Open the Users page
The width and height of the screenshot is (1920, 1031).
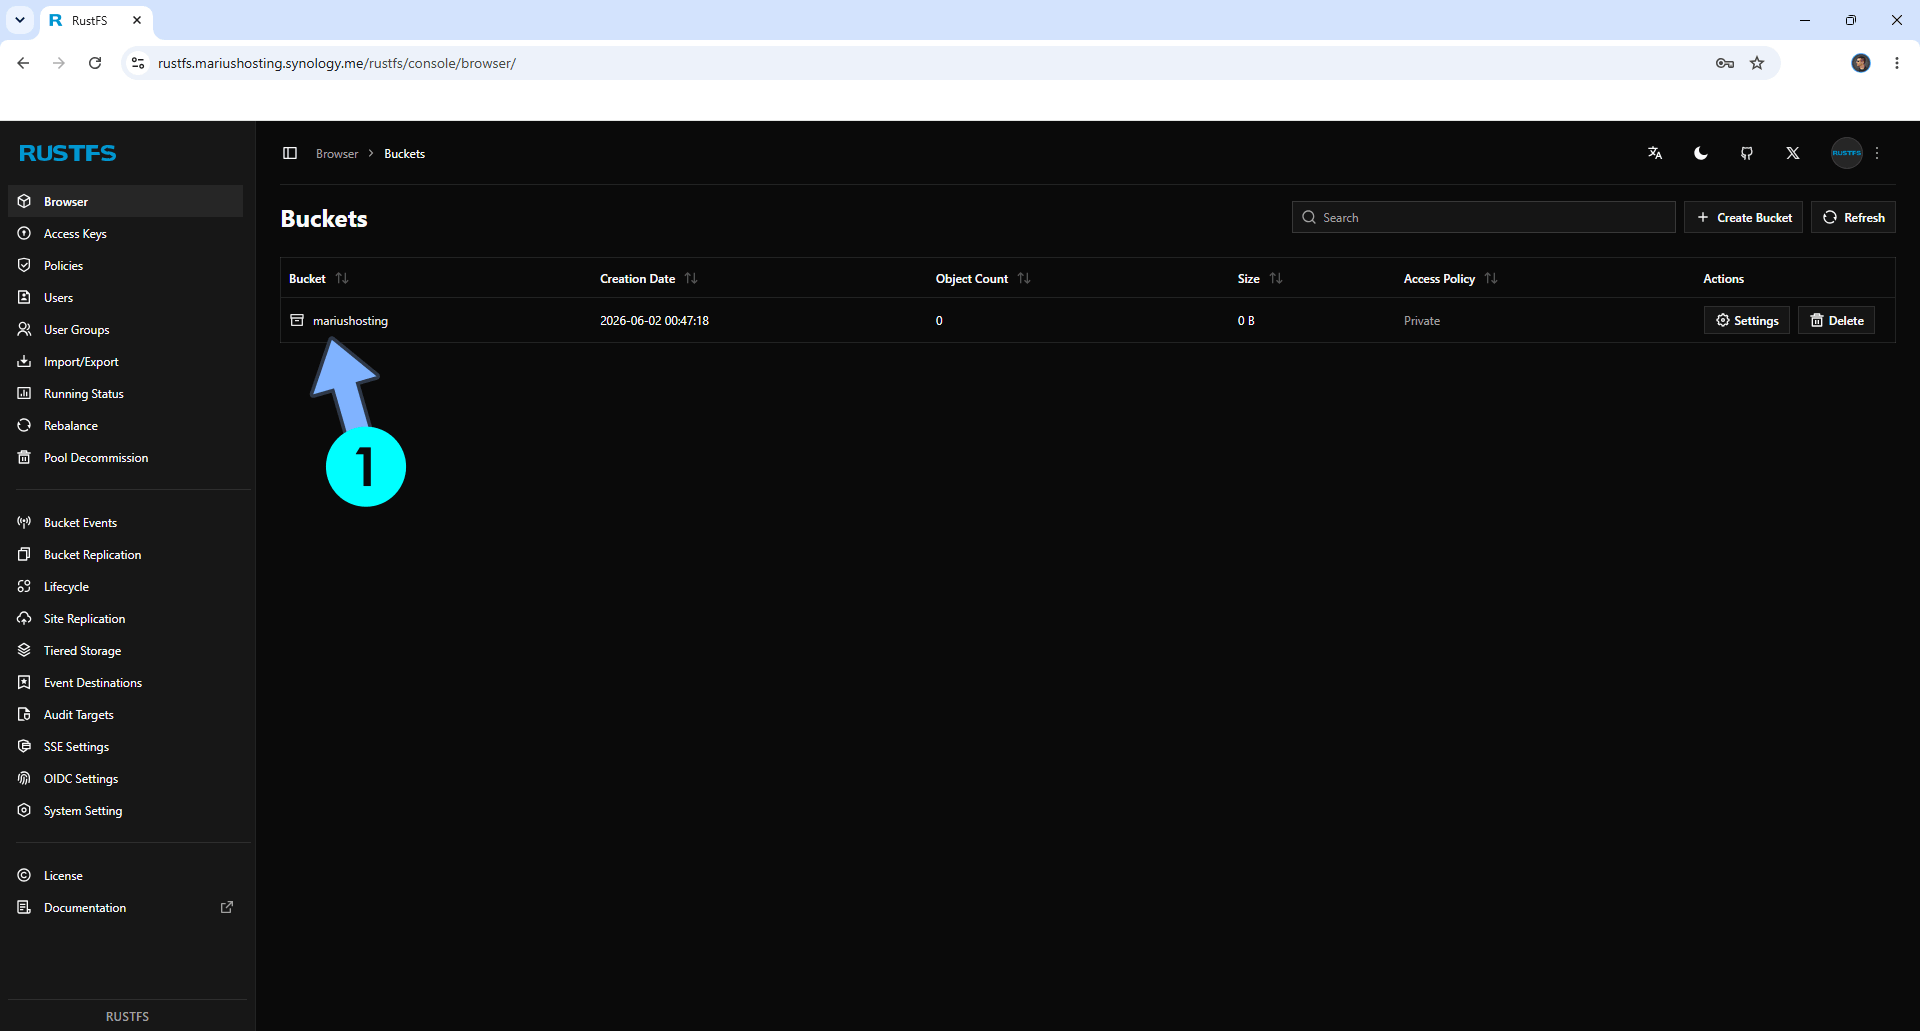[x=125, y=297]
